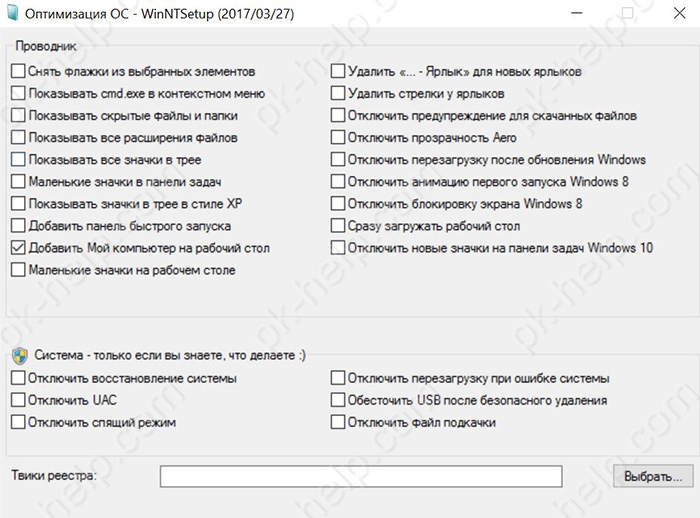The image size is (700, 518).
Task: Enable Маленькие значки на рабочем столе
Action: [18, 270]
